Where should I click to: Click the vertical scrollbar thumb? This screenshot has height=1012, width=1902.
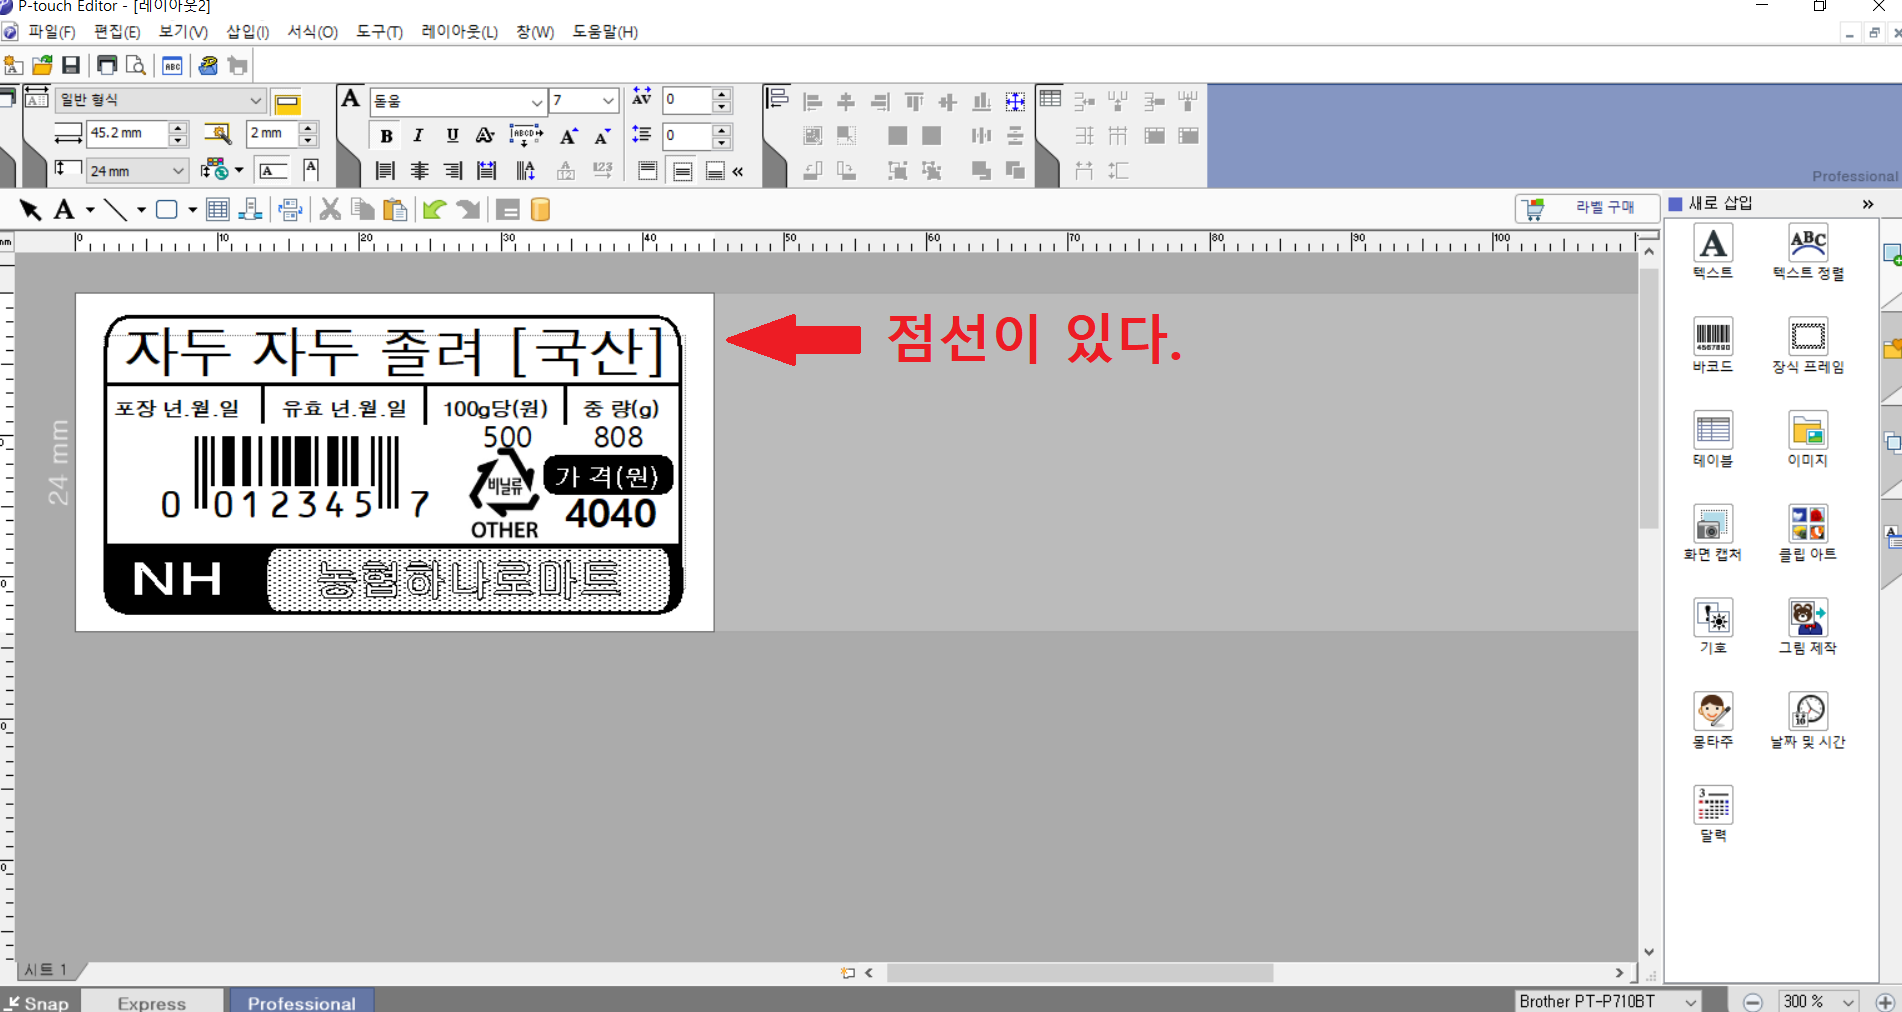tap(1649, 397)
